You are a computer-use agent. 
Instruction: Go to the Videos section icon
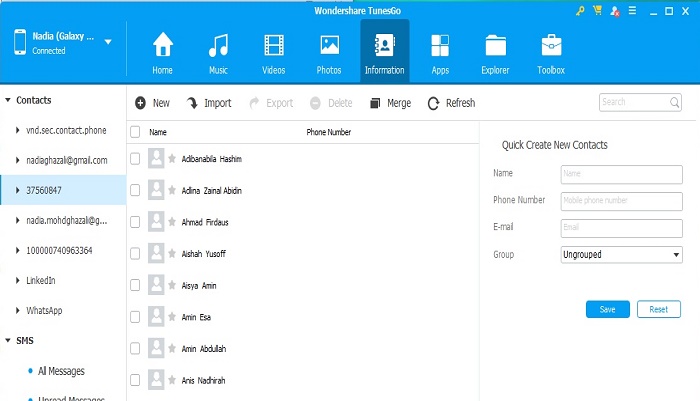click(x=273, y=46)
